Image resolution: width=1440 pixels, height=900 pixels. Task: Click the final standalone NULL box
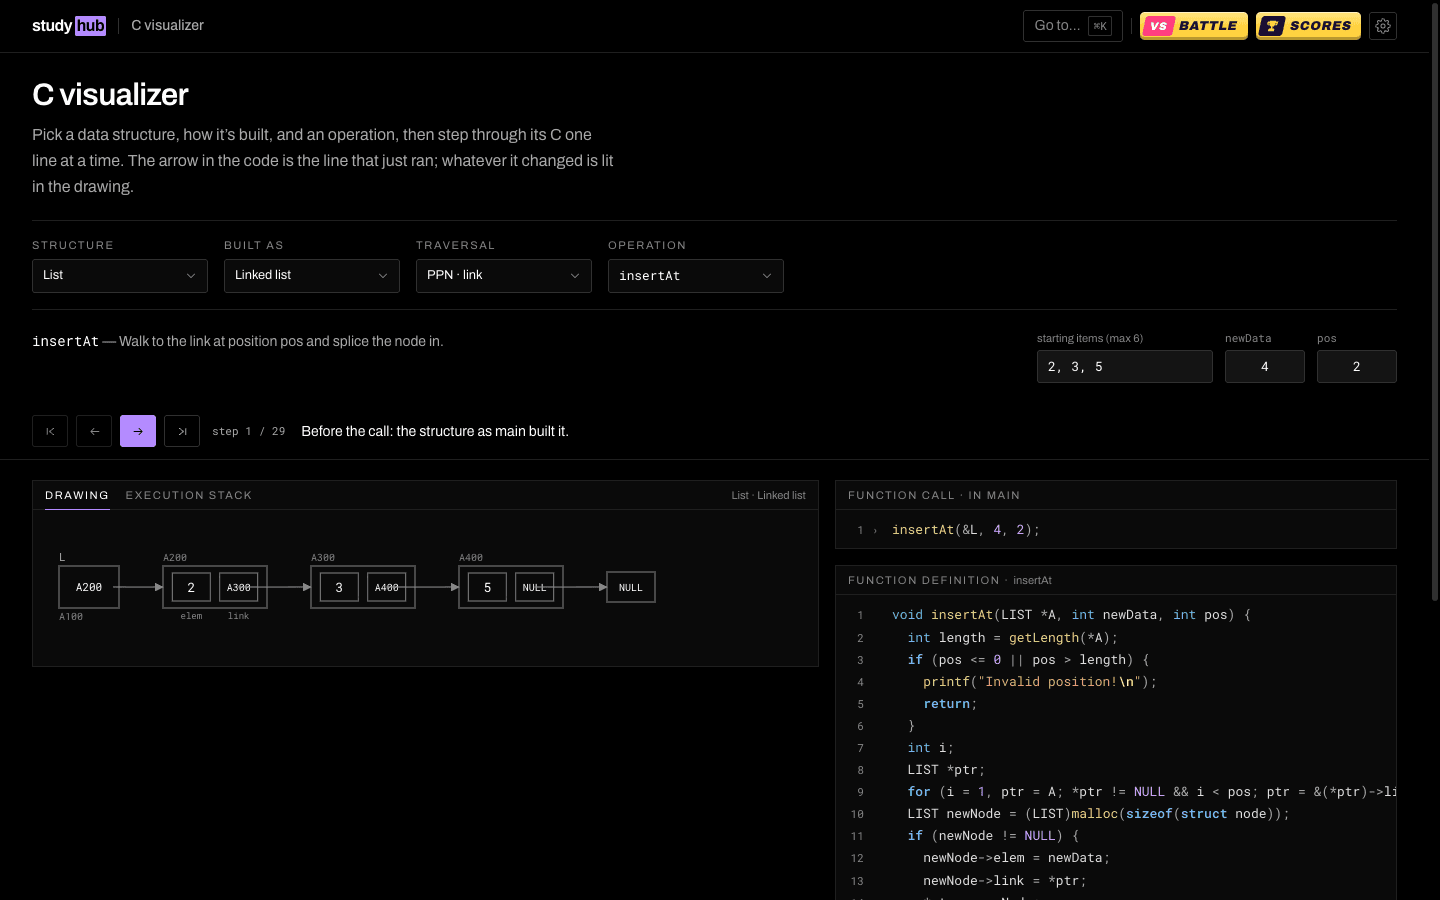(631, 587)
